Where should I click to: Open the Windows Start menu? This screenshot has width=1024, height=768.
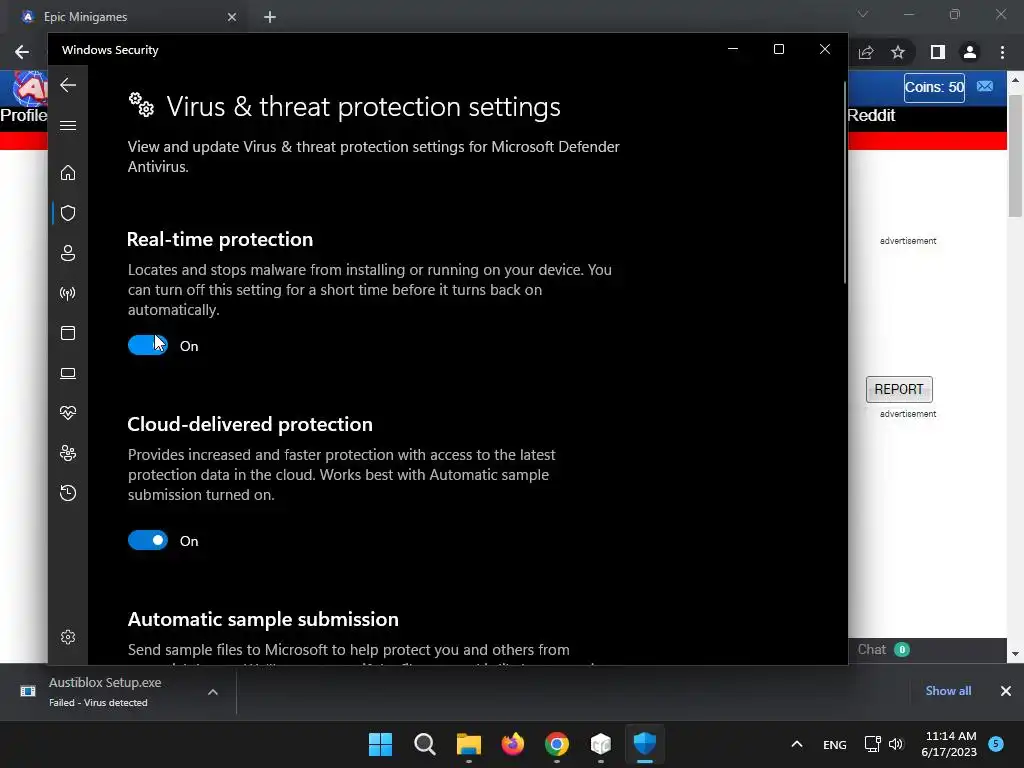point(380,744)
